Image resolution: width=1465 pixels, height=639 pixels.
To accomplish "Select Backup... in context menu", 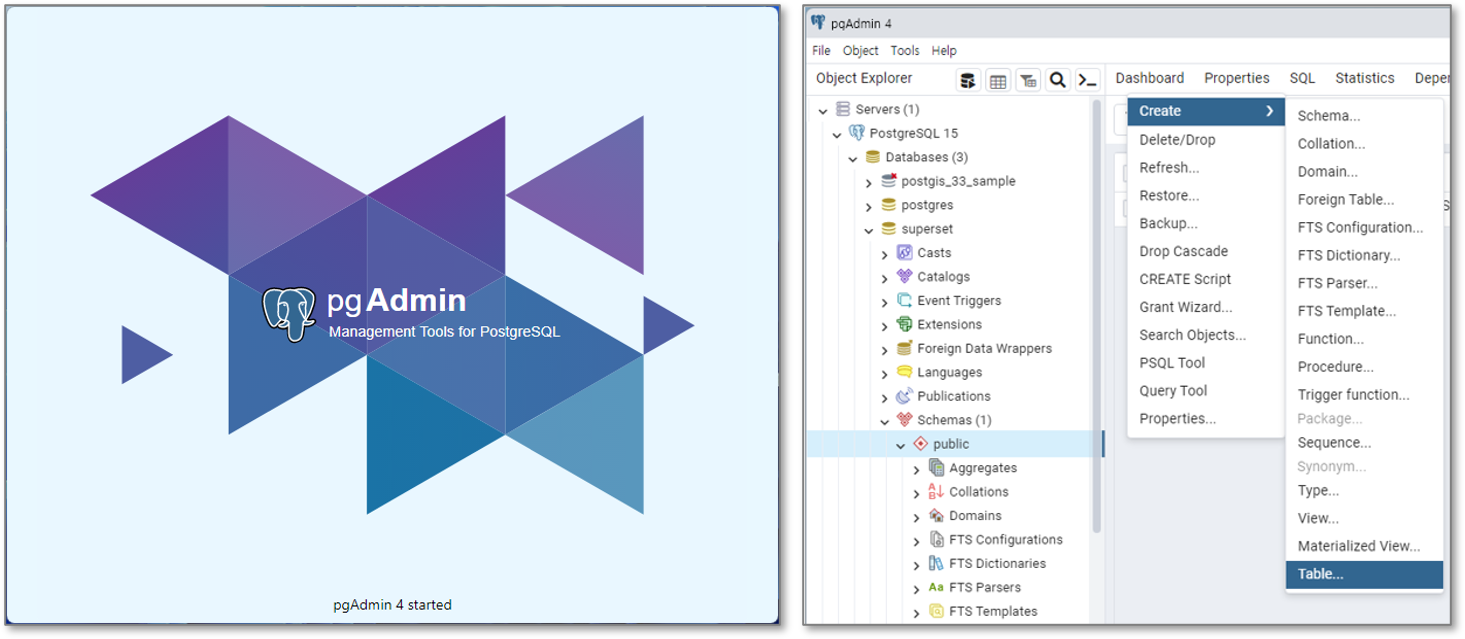I will [1205, 223].
